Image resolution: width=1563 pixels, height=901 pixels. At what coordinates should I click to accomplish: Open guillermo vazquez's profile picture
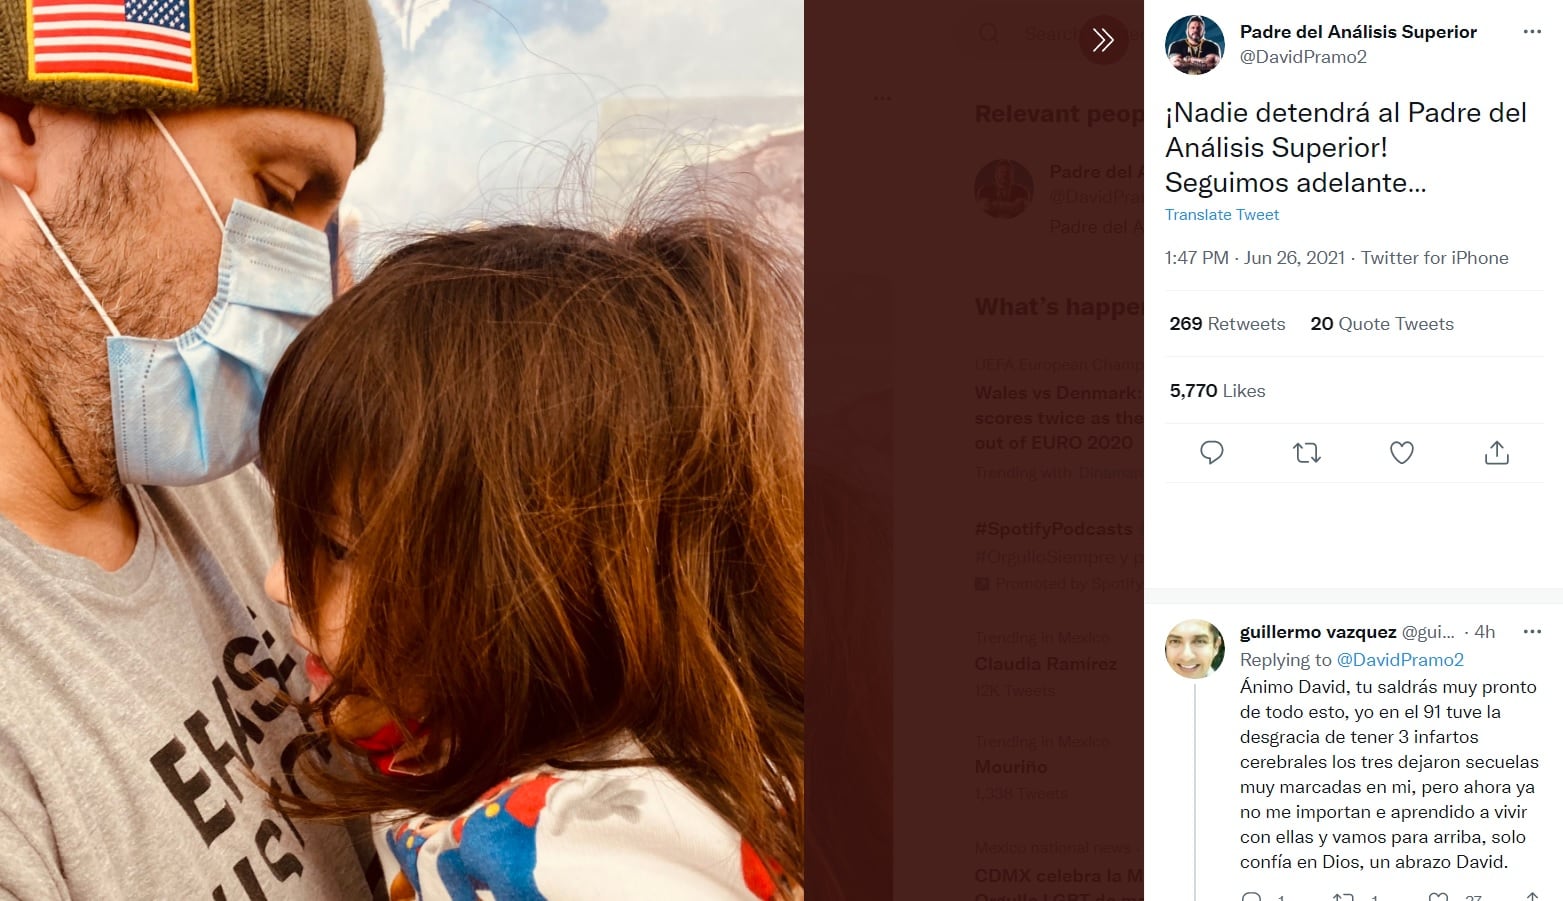point(1194,649)
